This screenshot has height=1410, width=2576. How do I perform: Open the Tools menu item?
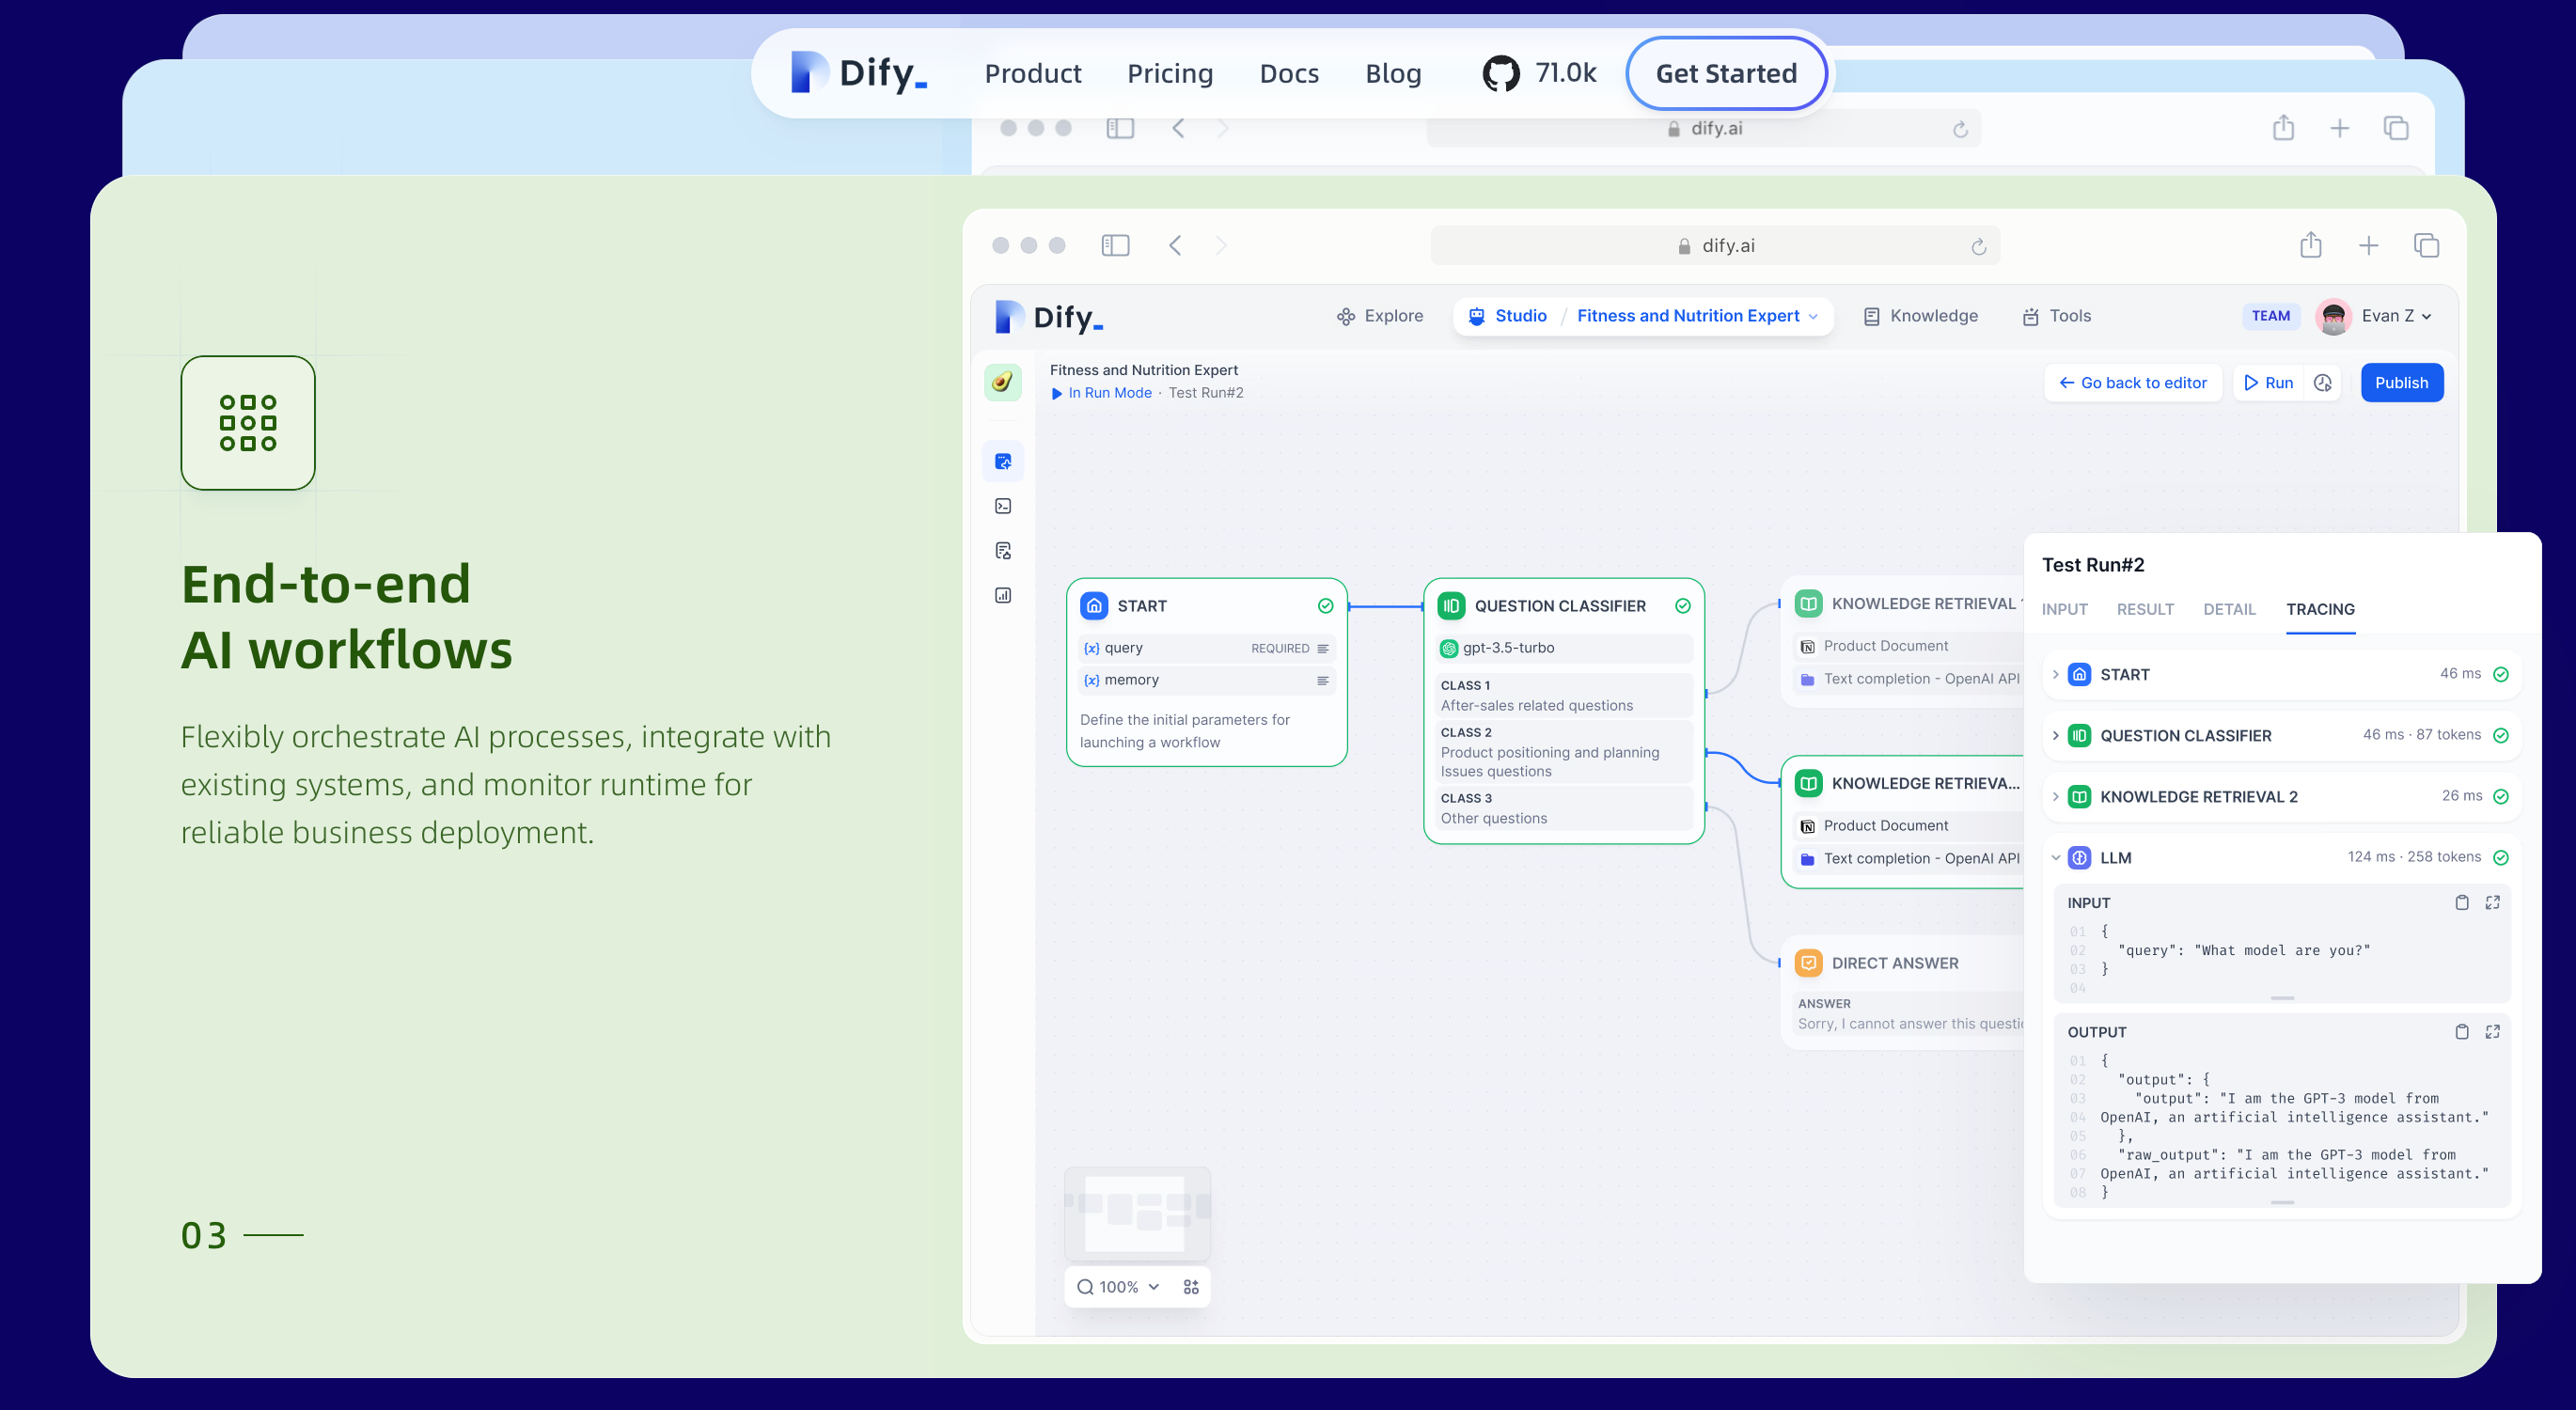2056,316
